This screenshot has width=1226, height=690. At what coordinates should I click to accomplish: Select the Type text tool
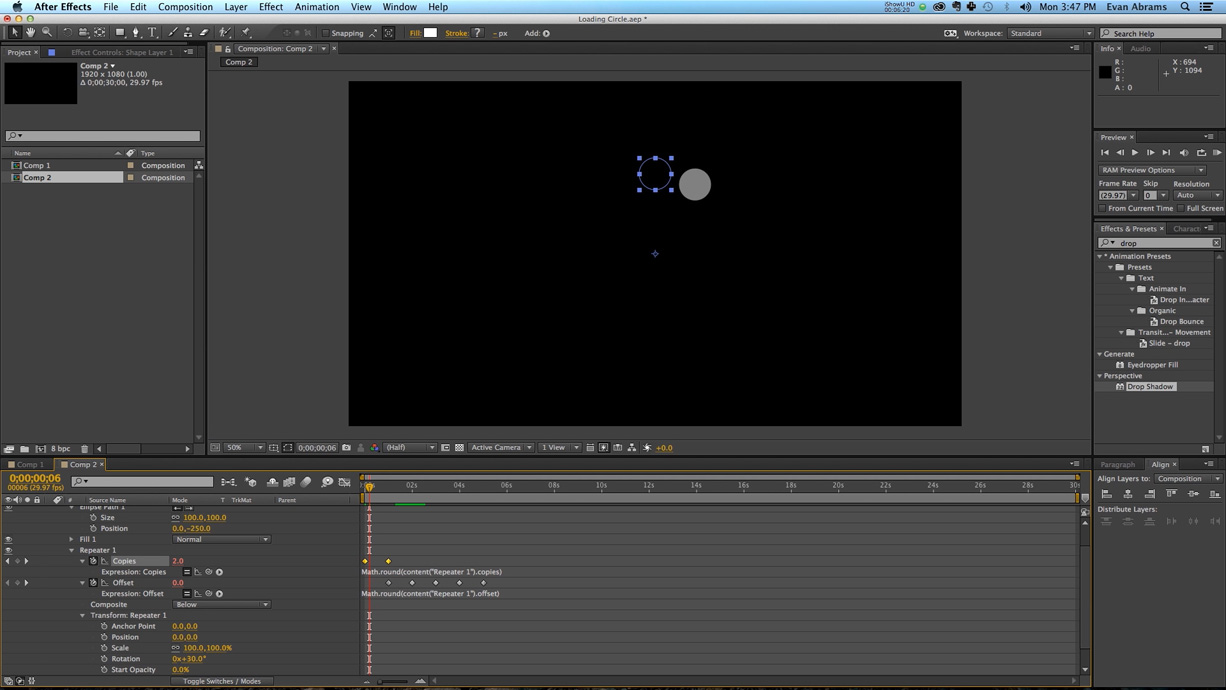coord(152,33)
